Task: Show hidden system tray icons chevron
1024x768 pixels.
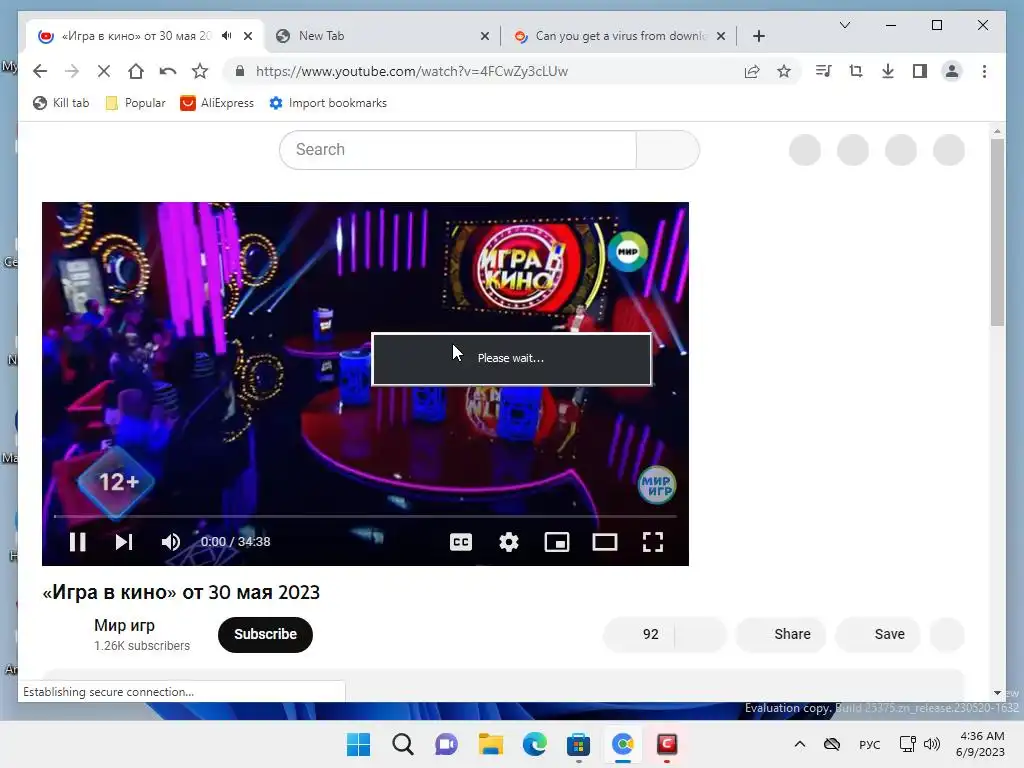Action: click(x=800, y=744)
